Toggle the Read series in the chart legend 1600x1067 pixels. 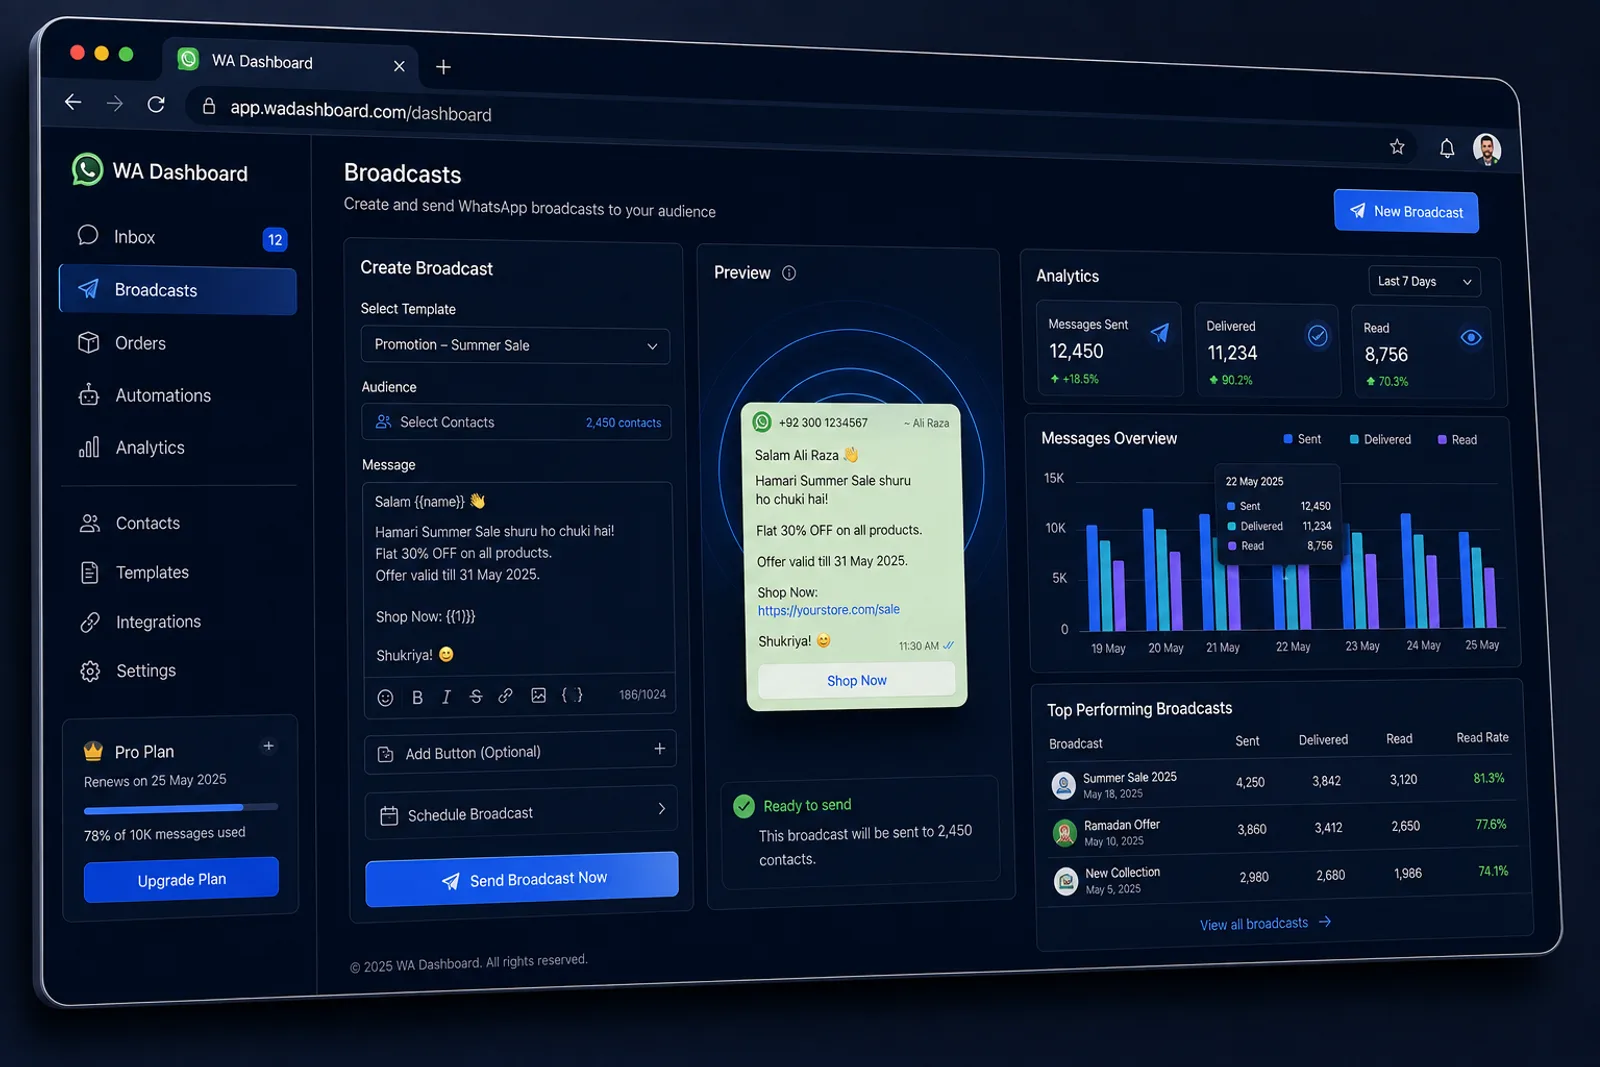point(1457,440)
